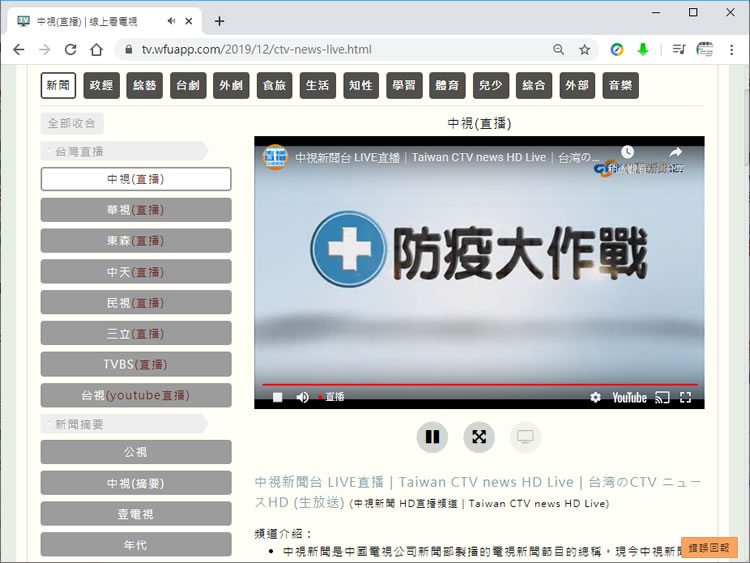
Task: Choose the 中視(直播) channel
Action: coord(136,179)
